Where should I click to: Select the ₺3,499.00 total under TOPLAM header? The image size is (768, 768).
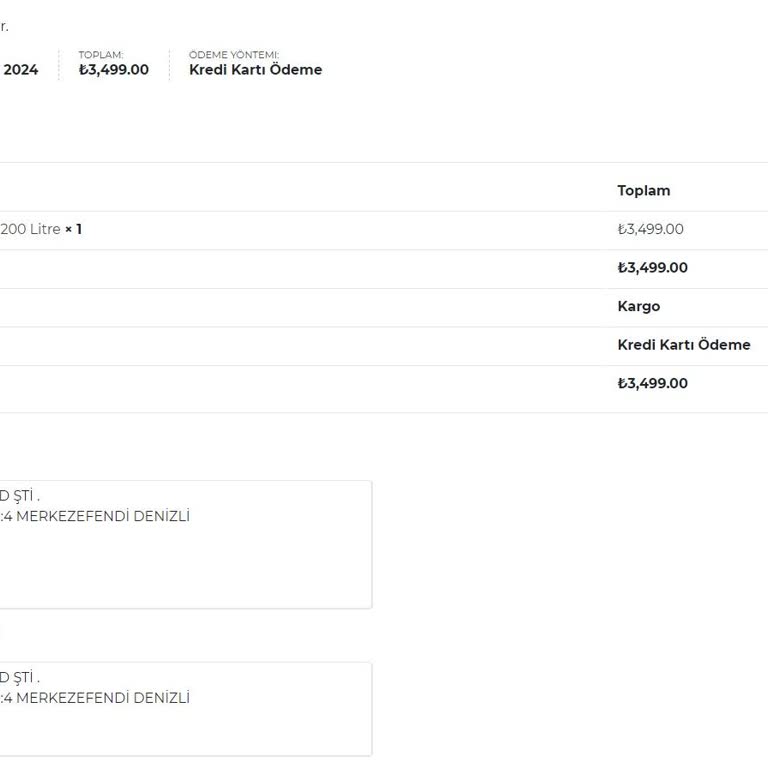[x=114, y=70]
